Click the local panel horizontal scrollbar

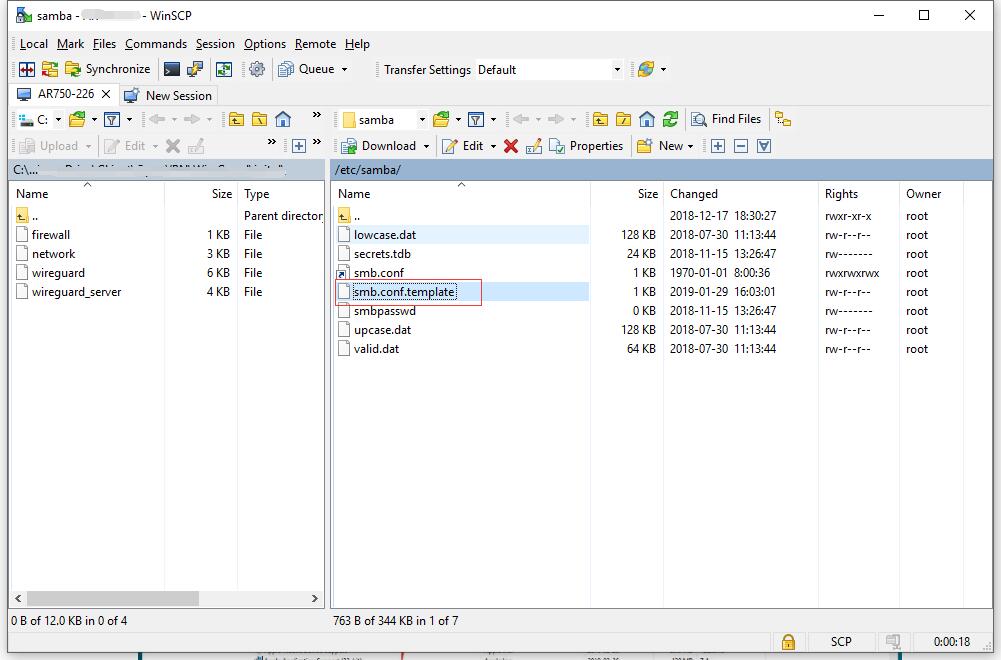coord(115,598)
